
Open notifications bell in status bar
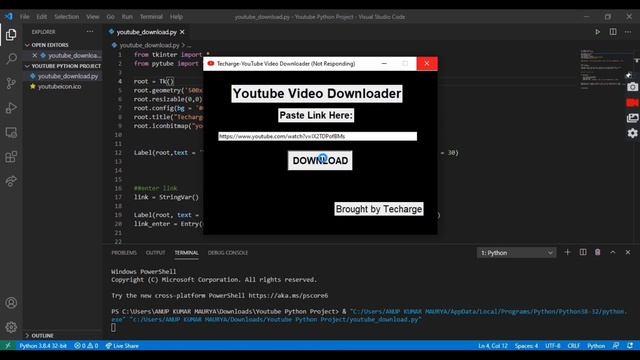(x=630, y=346)
